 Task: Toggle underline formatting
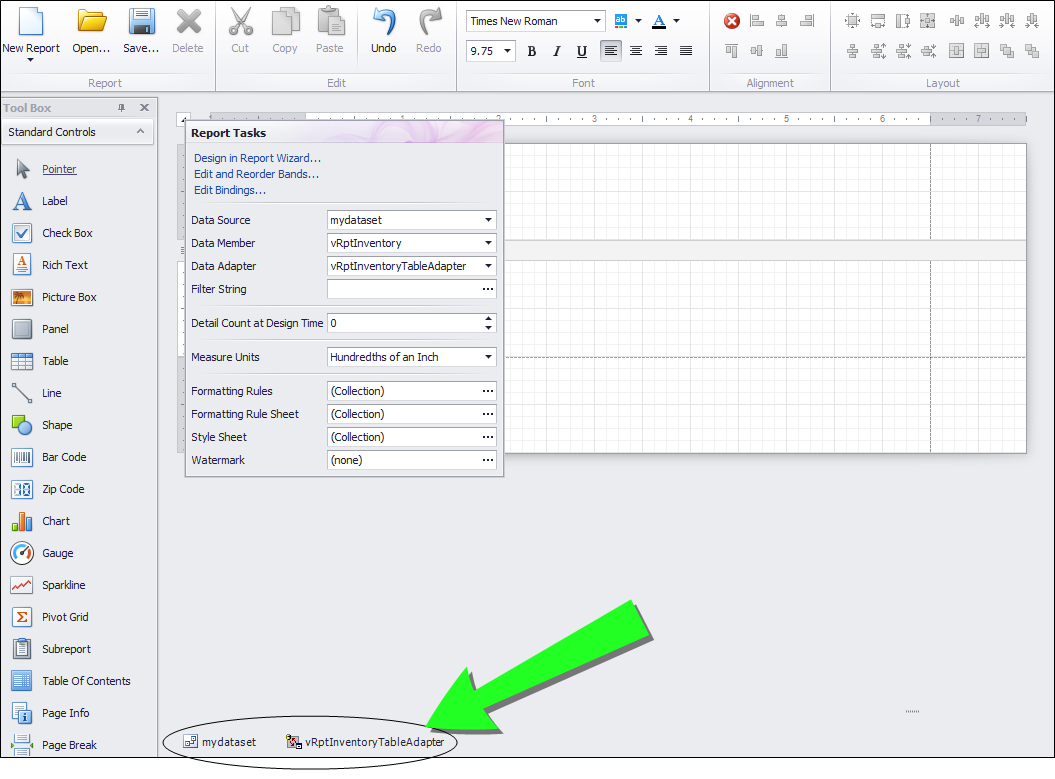tap(582, 51)
